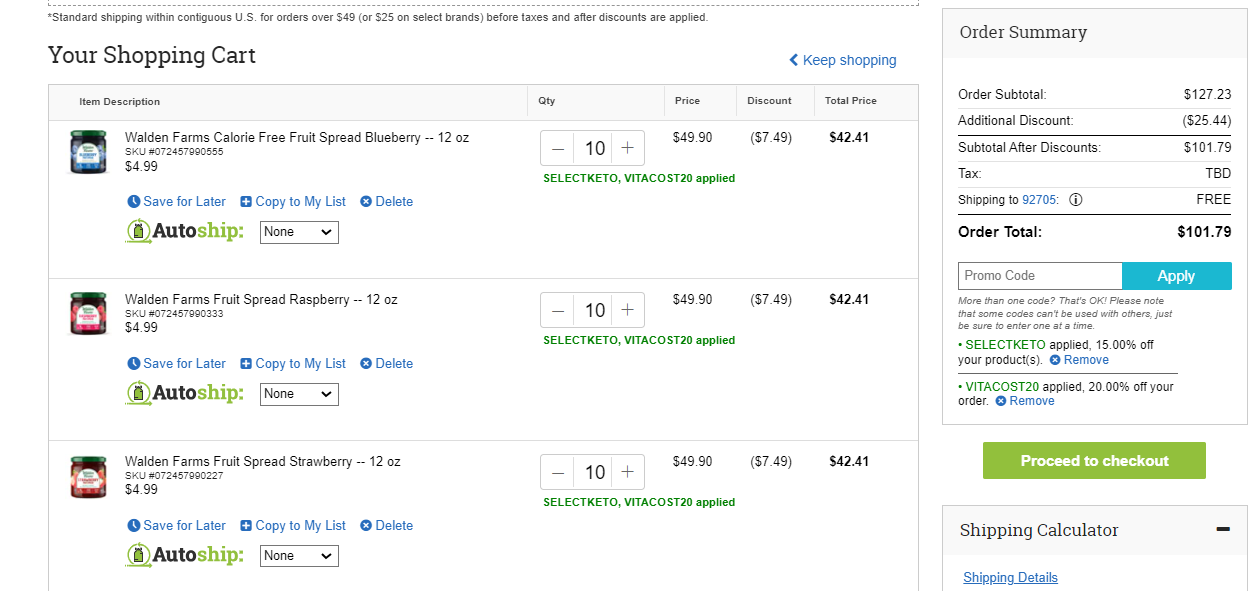Remove the SELECTKETO promo code
This screenshot has height=591, width=1257.
[x=1079, y=360]
